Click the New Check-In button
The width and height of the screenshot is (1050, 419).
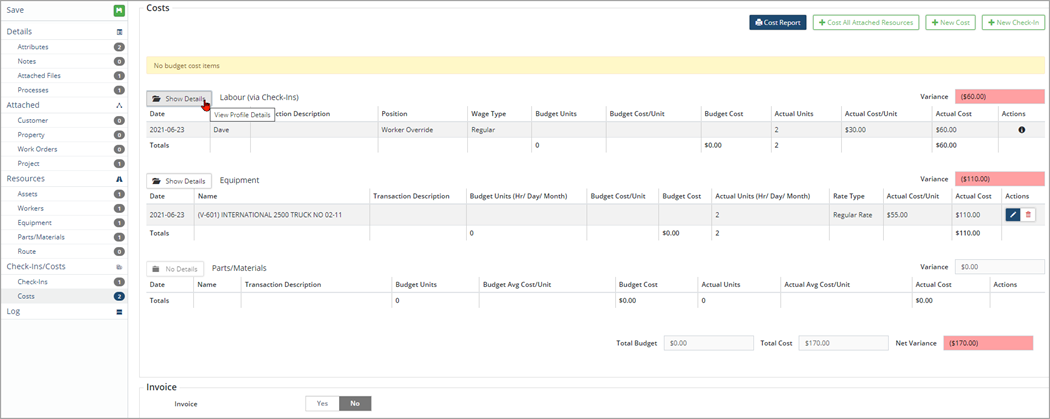tap(1013, 22)
